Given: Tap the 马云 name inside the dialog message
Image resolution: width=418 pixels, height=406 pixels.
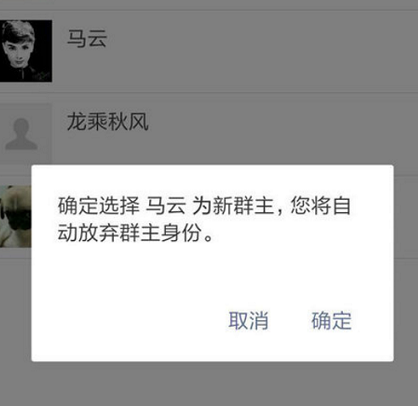Looking at the screenshot, I should [x=166, y=206].
